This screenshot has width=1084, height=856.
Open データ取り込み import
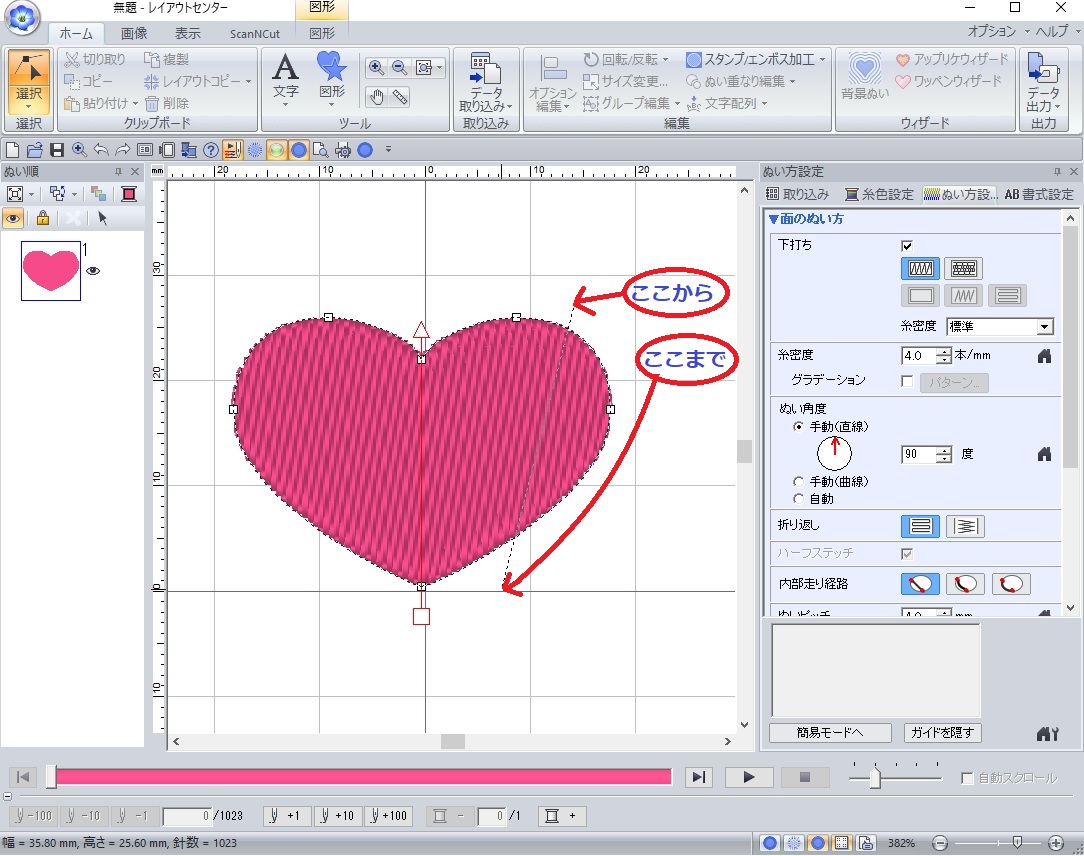[x=486, y=81]
